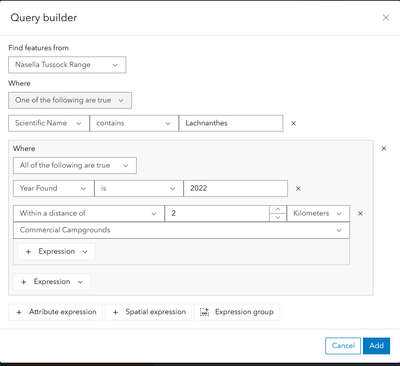
Task: Click the 2022 value input field
Action: click(x=235, y=188)
